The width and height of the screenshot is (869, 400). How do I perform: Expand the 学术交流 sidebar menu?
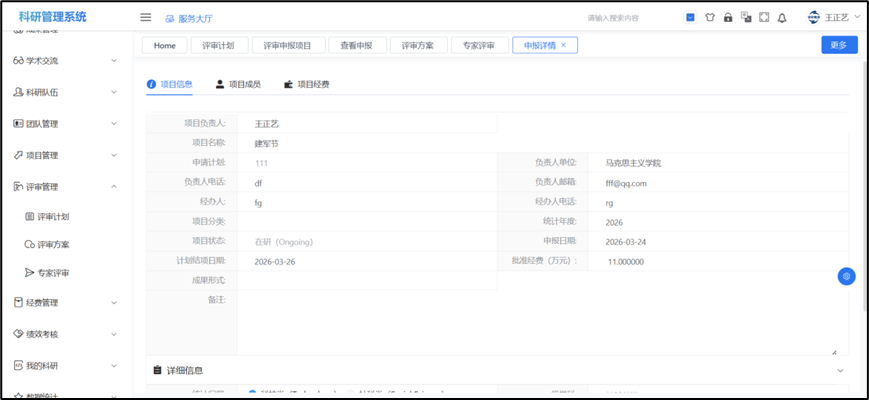tap(114, 61)
